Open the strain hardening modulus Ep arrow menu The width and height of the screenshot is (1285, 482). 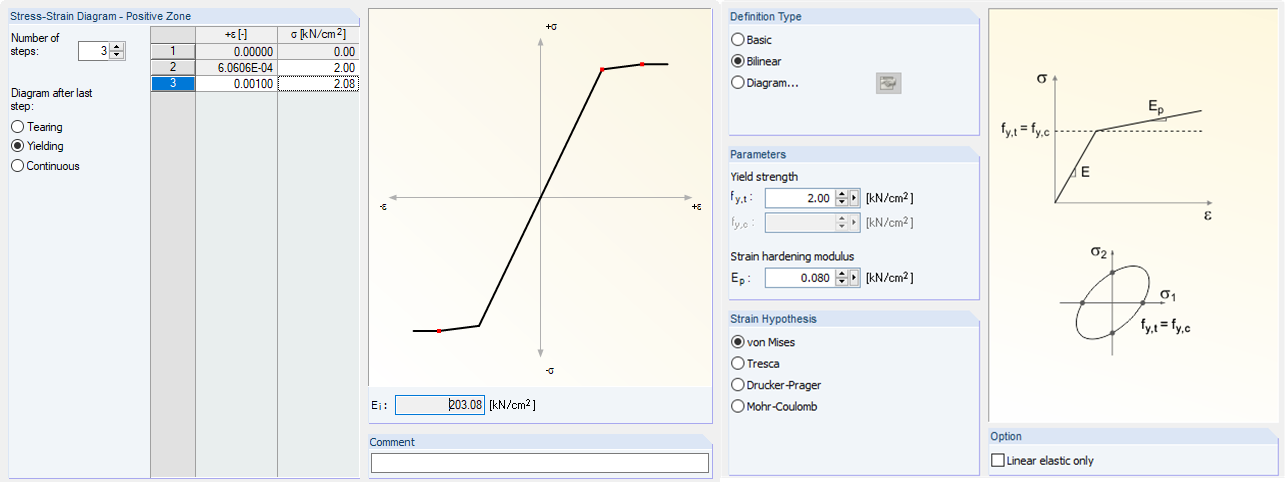pos(855,278)
